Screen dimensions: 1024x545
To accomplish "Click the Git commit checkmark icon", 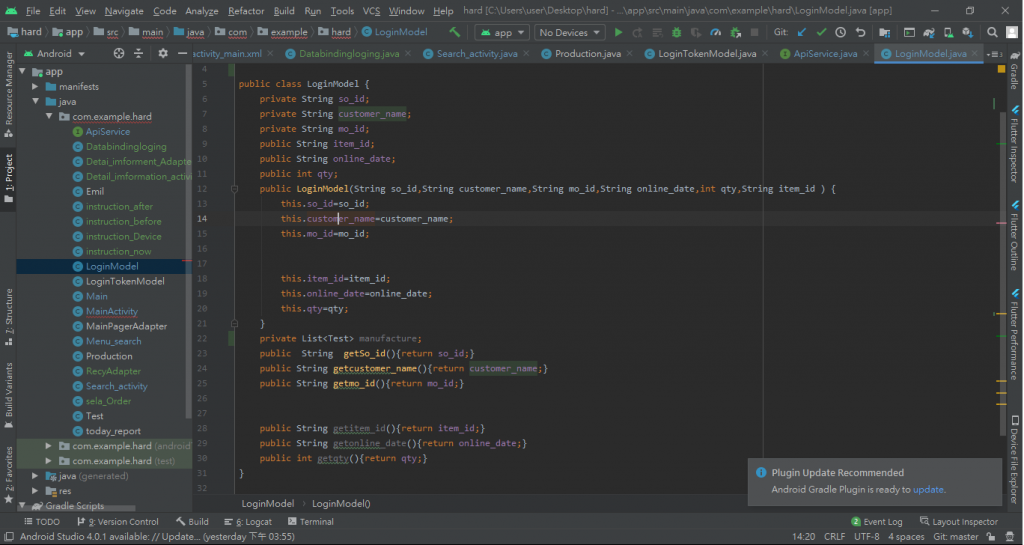I will (x=822, y=32).
